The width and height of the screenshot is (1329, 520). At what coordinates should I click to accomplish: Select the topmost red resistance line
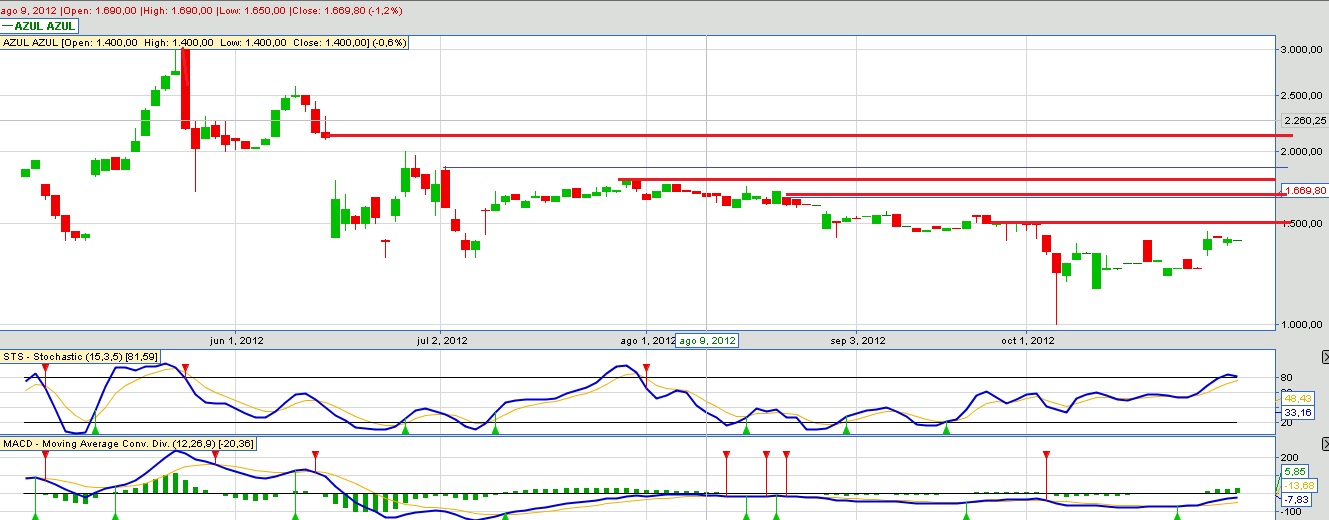coord(800,135)
